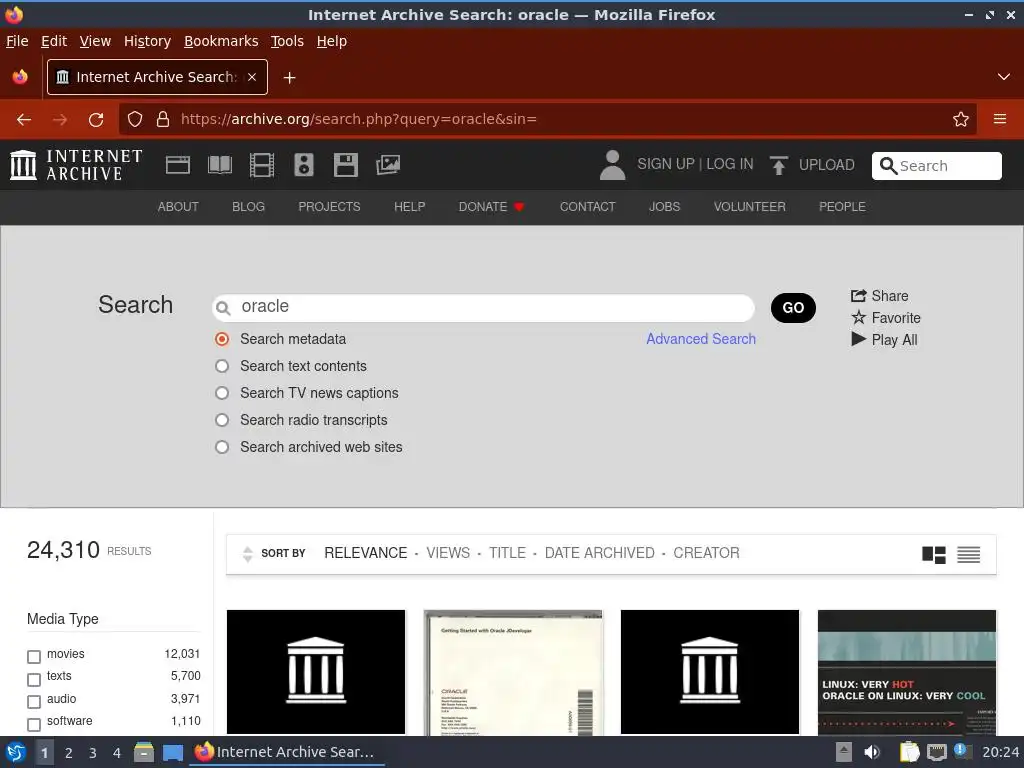1024x768 pixels.
Task: Click the upload arrow icon
Action: click(x=778, y=165)
